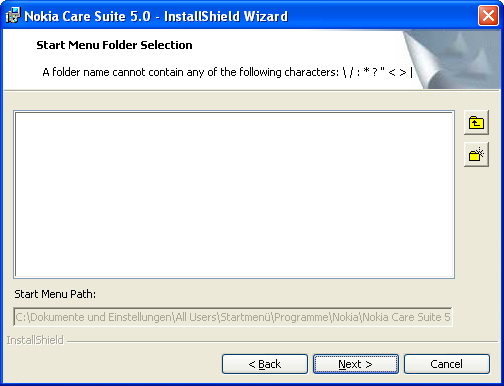This screenshot has width=504, height=386.
Task: Add a new Start Menu folder with sparkle icon
Action: click(476, 154)
